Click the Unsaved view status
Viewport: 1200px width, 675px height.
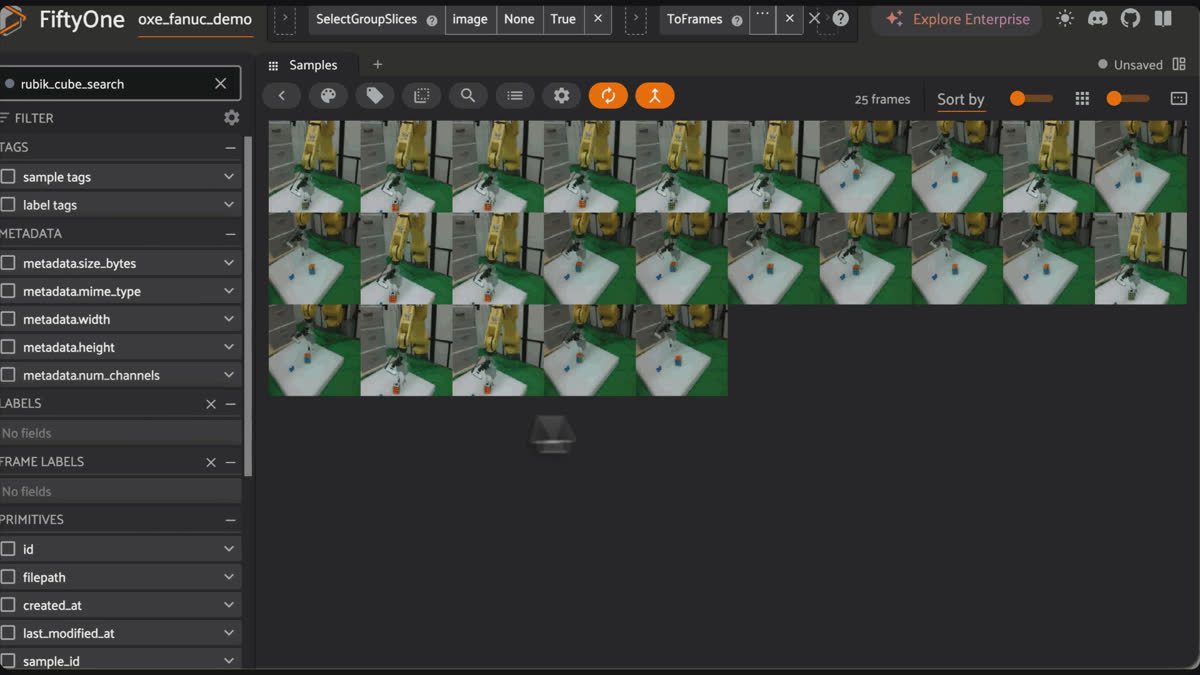(x=1130, y=65)
